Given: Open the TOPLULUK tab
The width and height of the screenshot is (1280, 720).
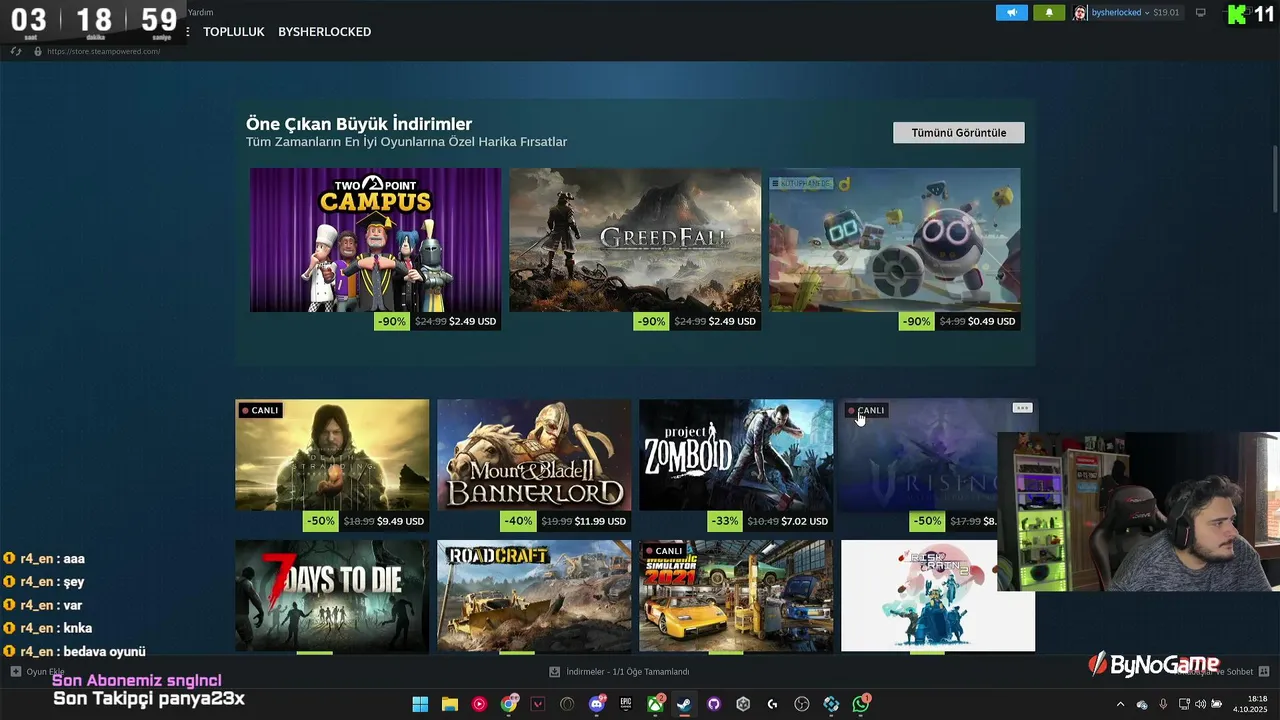Looking at the screenshot, I should tap(234, 32).
